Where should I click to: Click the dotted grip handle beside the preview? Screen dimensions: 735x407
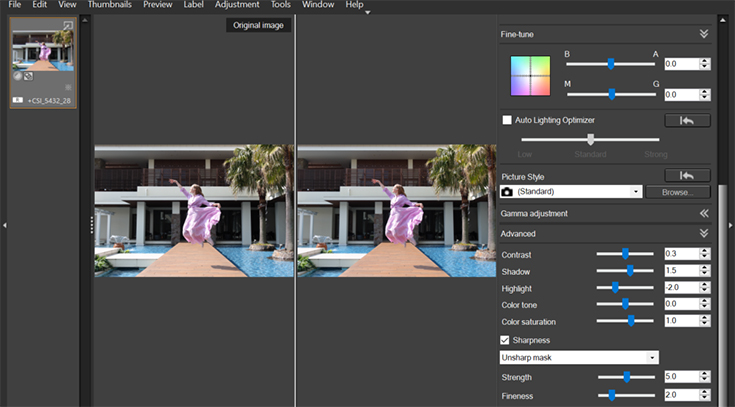pos(92,225)
